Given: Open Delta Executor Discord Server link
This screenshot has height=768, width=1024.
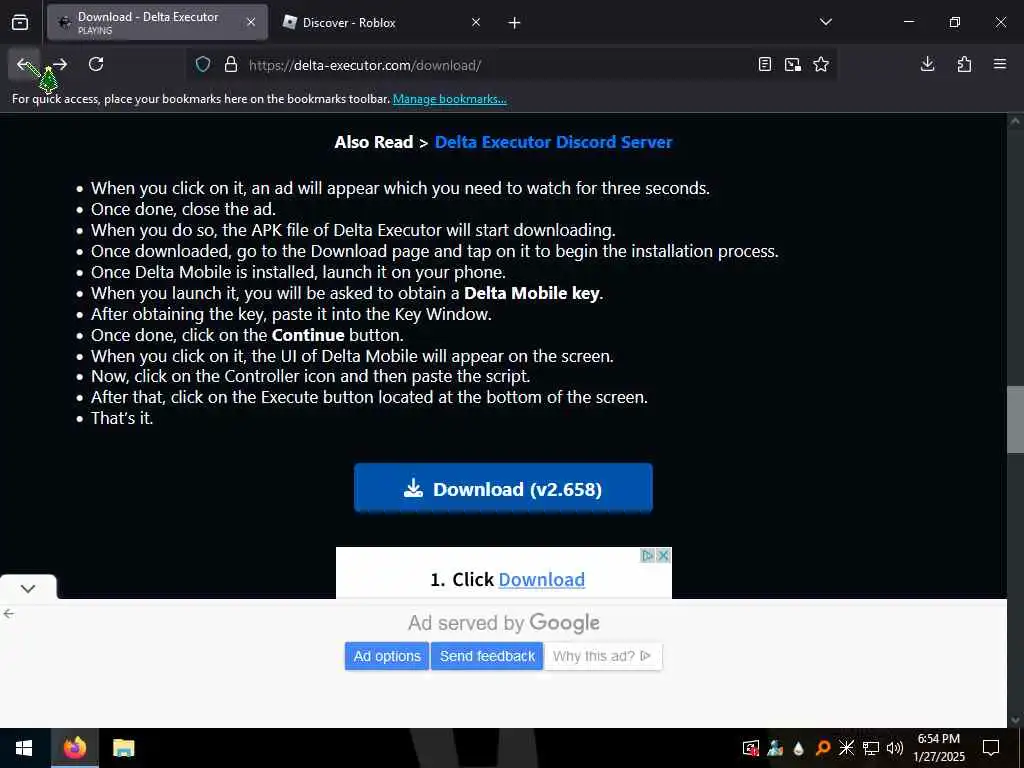Looking at the screenshot, I should coord(553,142).
